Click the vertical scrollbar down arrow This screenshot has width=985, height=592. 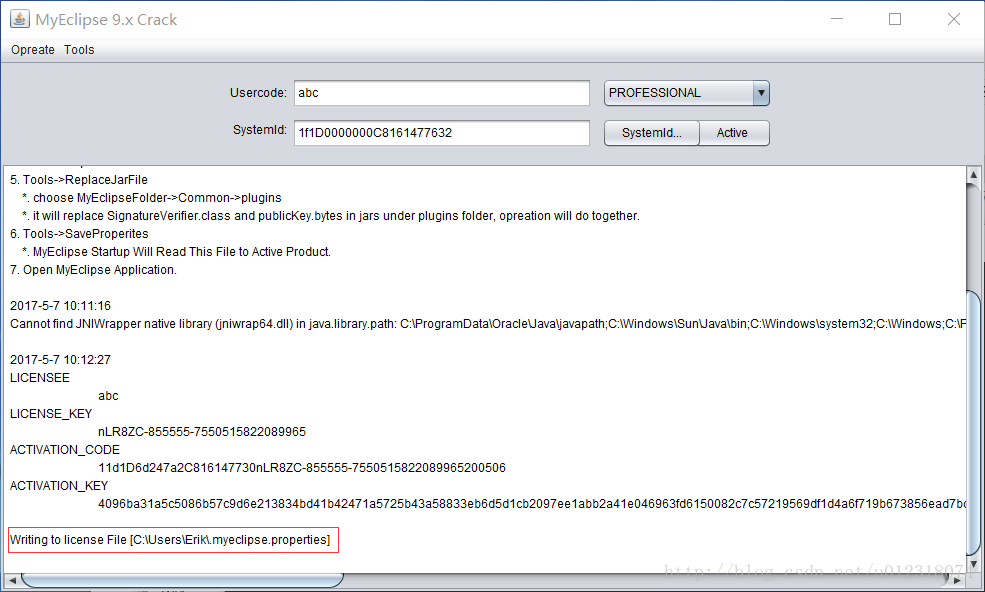(973, 564)
